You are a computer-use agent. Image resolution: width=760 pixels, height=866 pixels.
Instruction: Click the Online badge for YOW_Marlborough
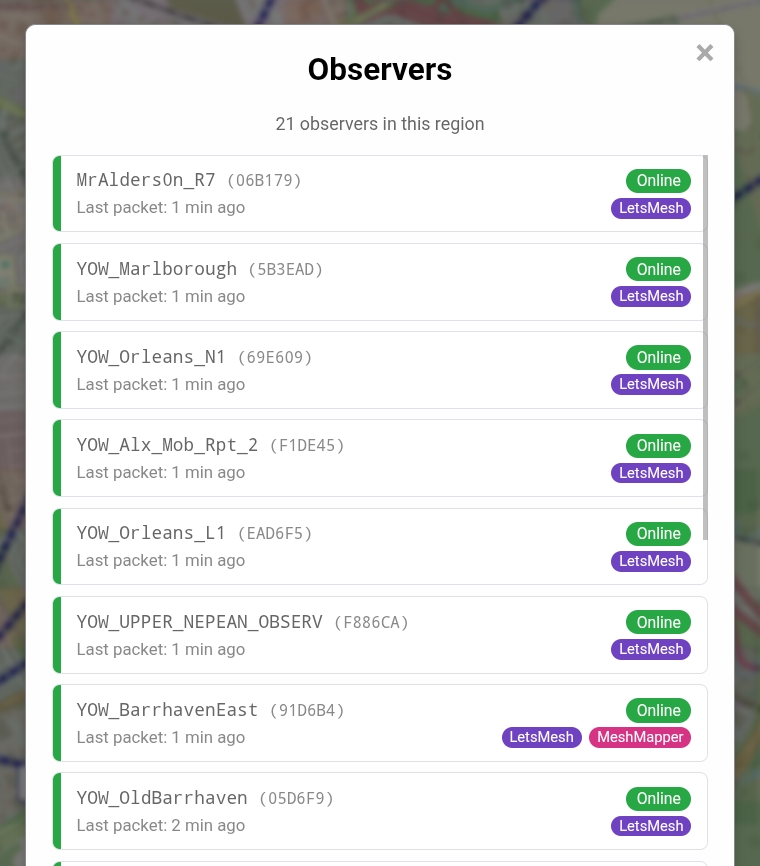658,269
